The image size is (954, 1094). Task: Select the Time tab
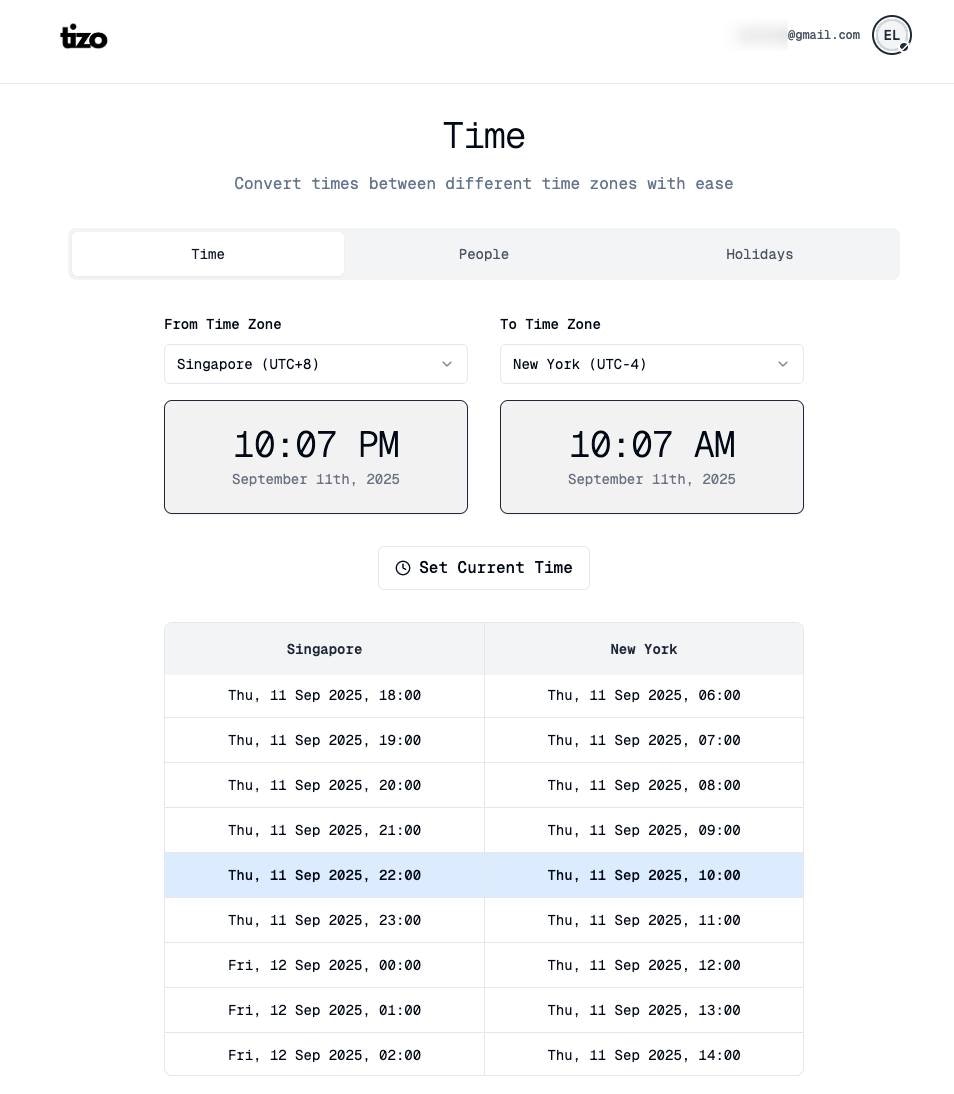[208, 254]
